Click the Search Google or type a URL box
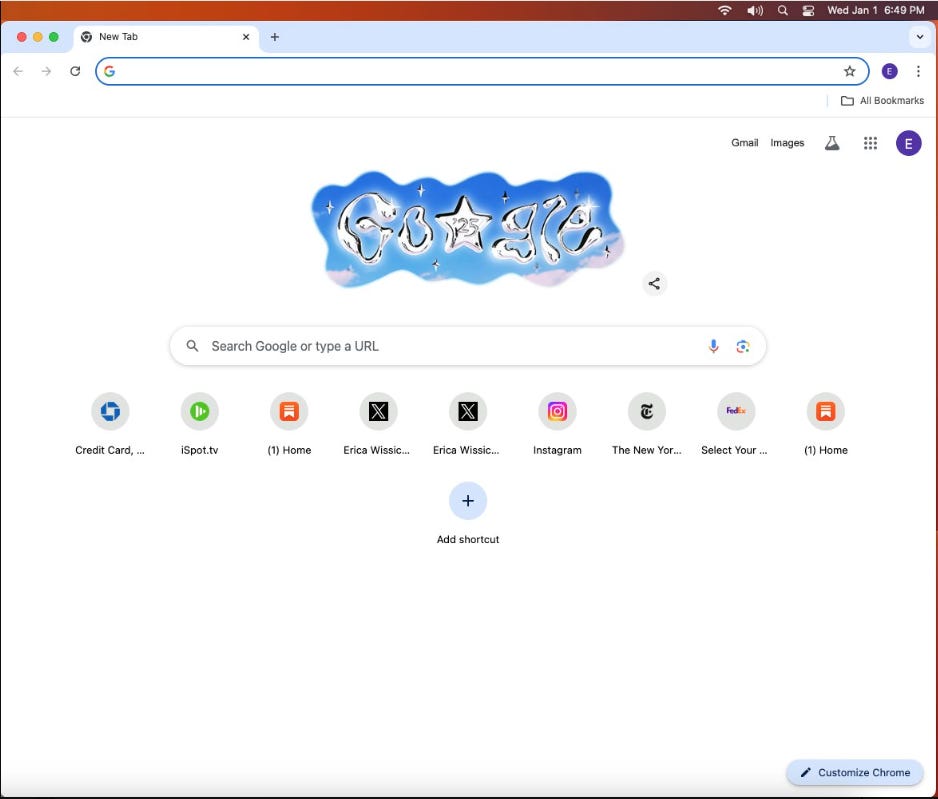Screen dimensions: 938x799 468,346
